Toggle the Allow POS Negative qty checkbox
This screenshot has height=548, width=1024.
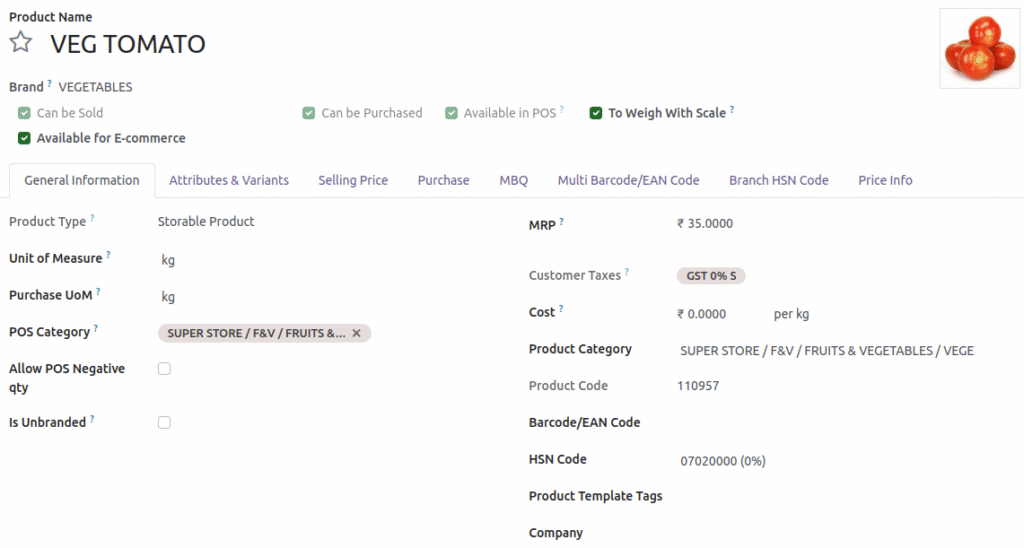[164, 369]
